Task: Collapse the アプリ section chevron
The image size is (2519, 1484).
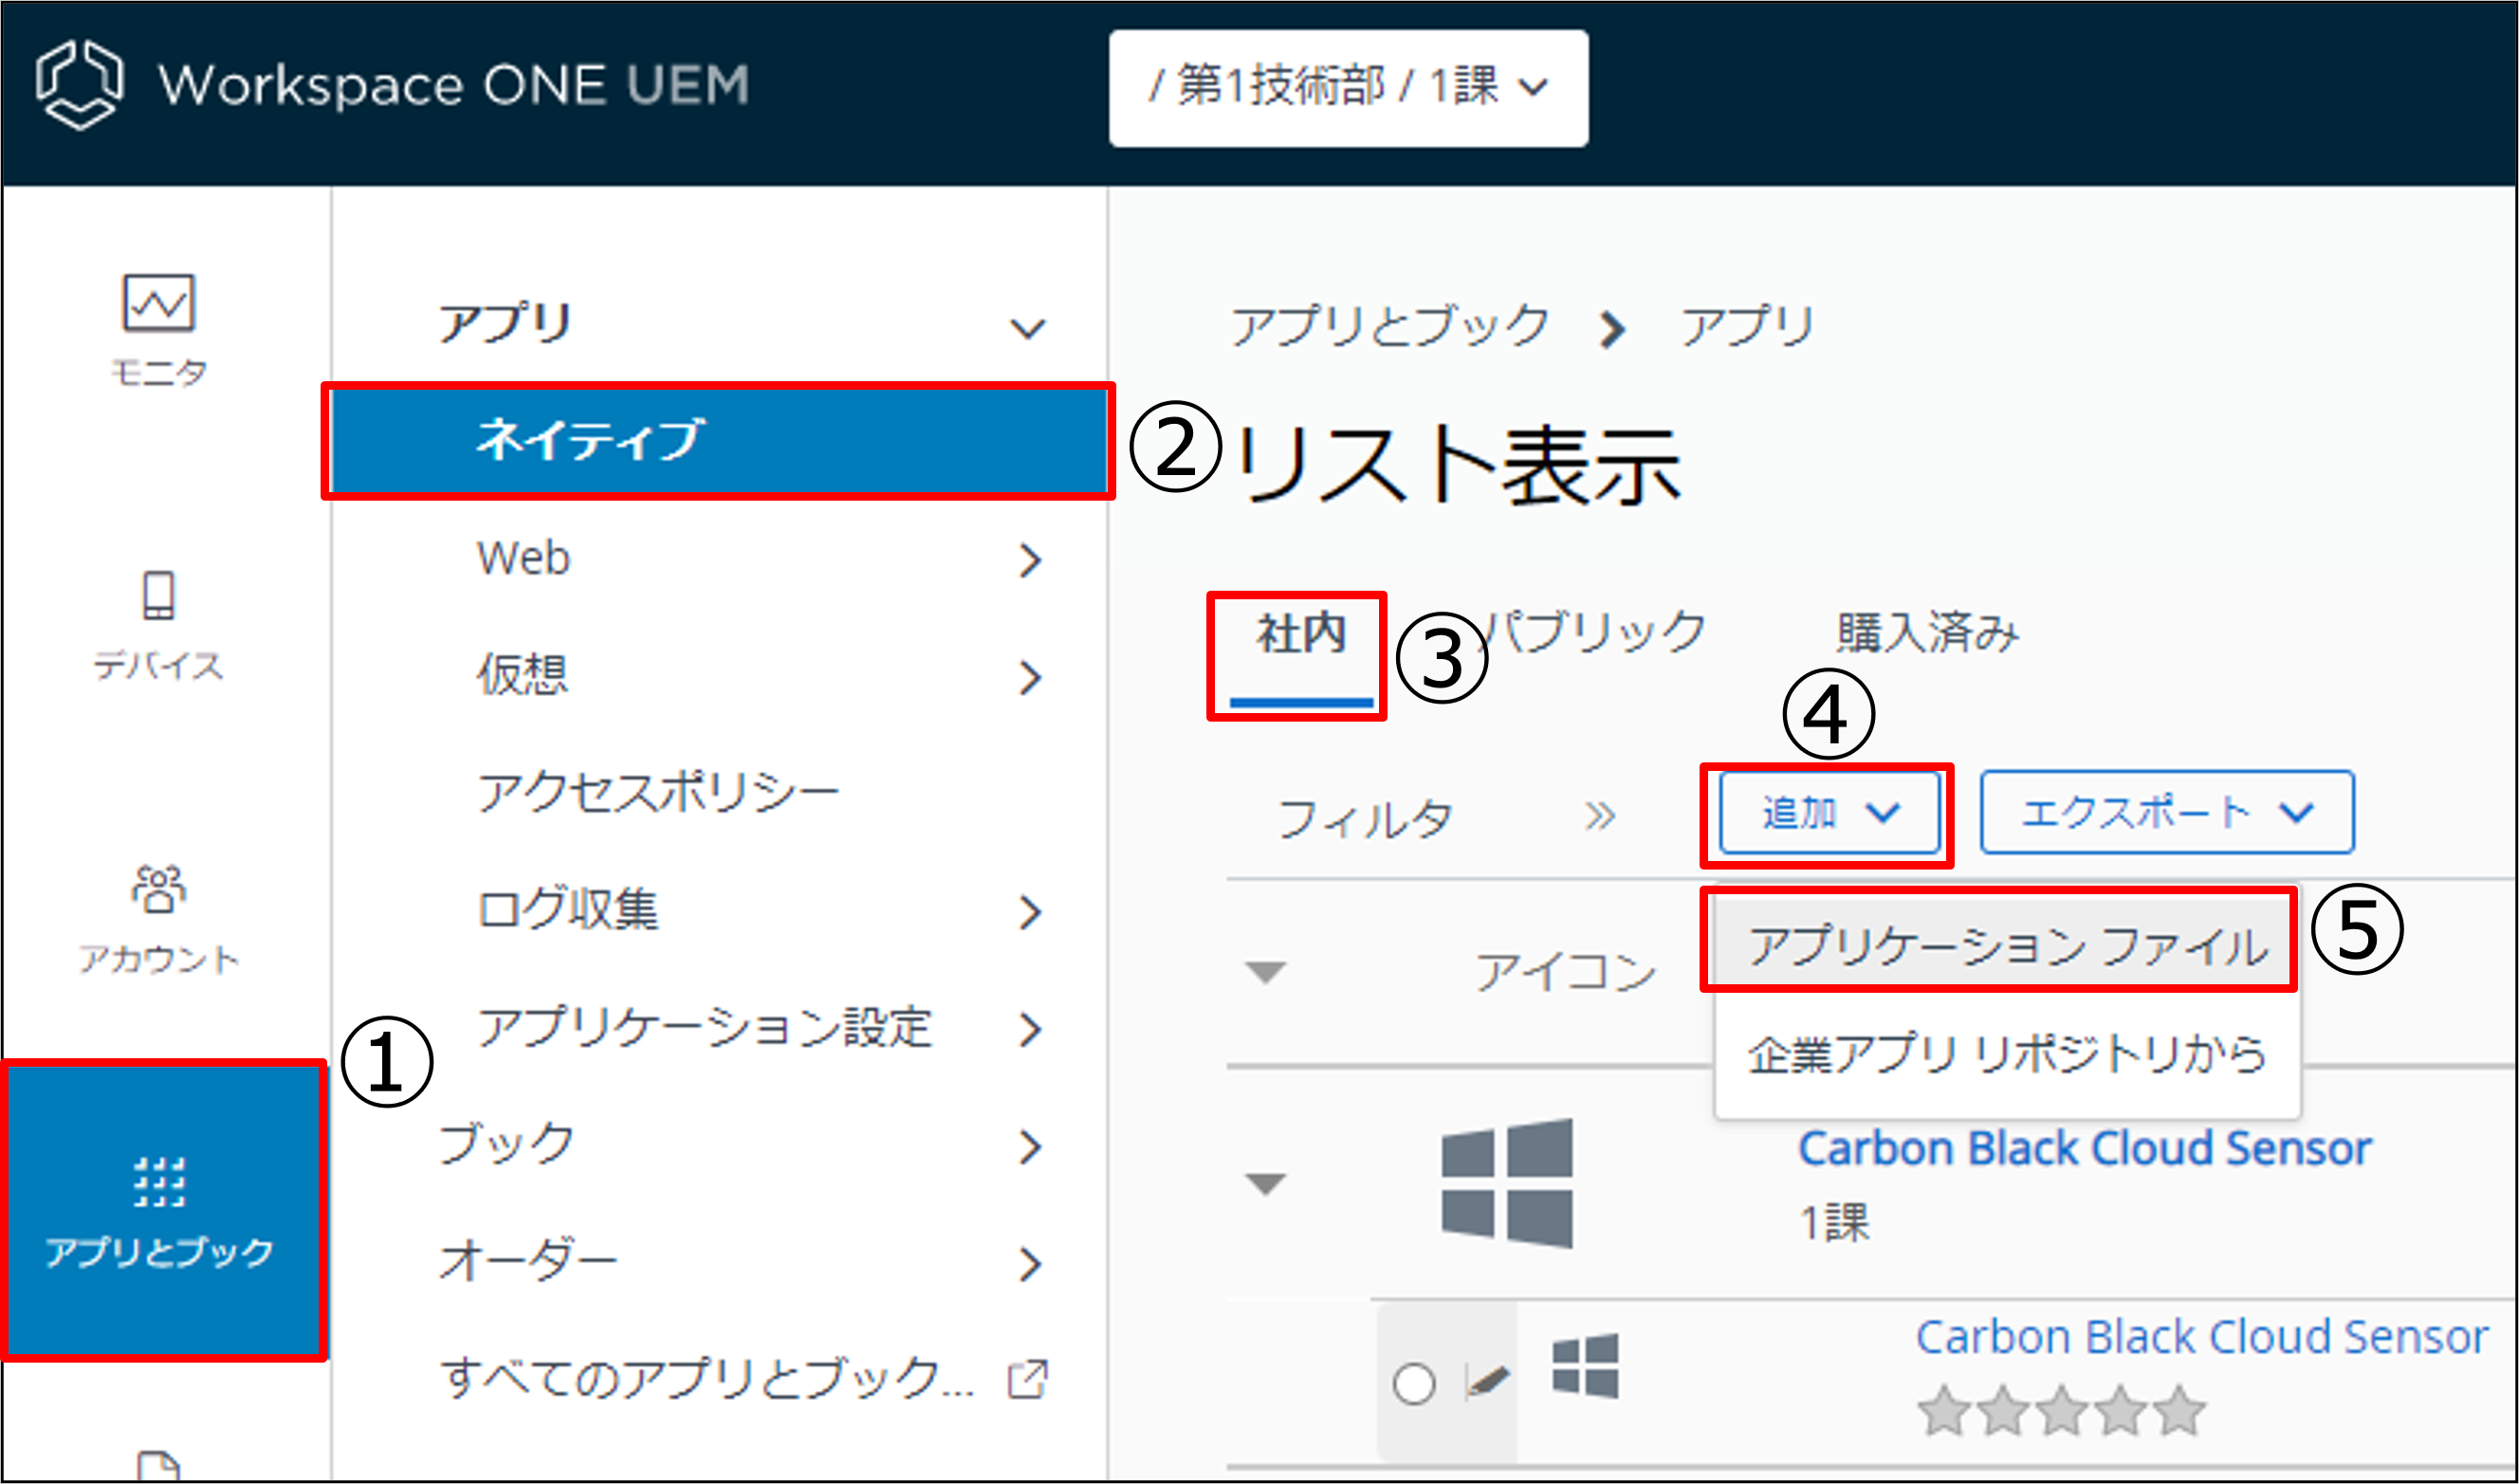Action: click(x=1028, y=328)
